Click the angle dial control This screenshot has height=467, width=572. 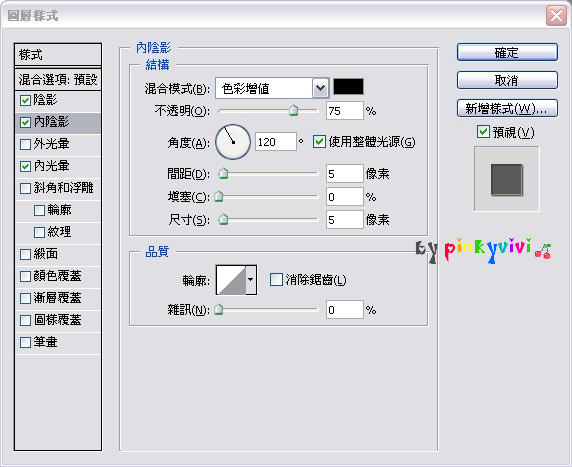(233, 142)
